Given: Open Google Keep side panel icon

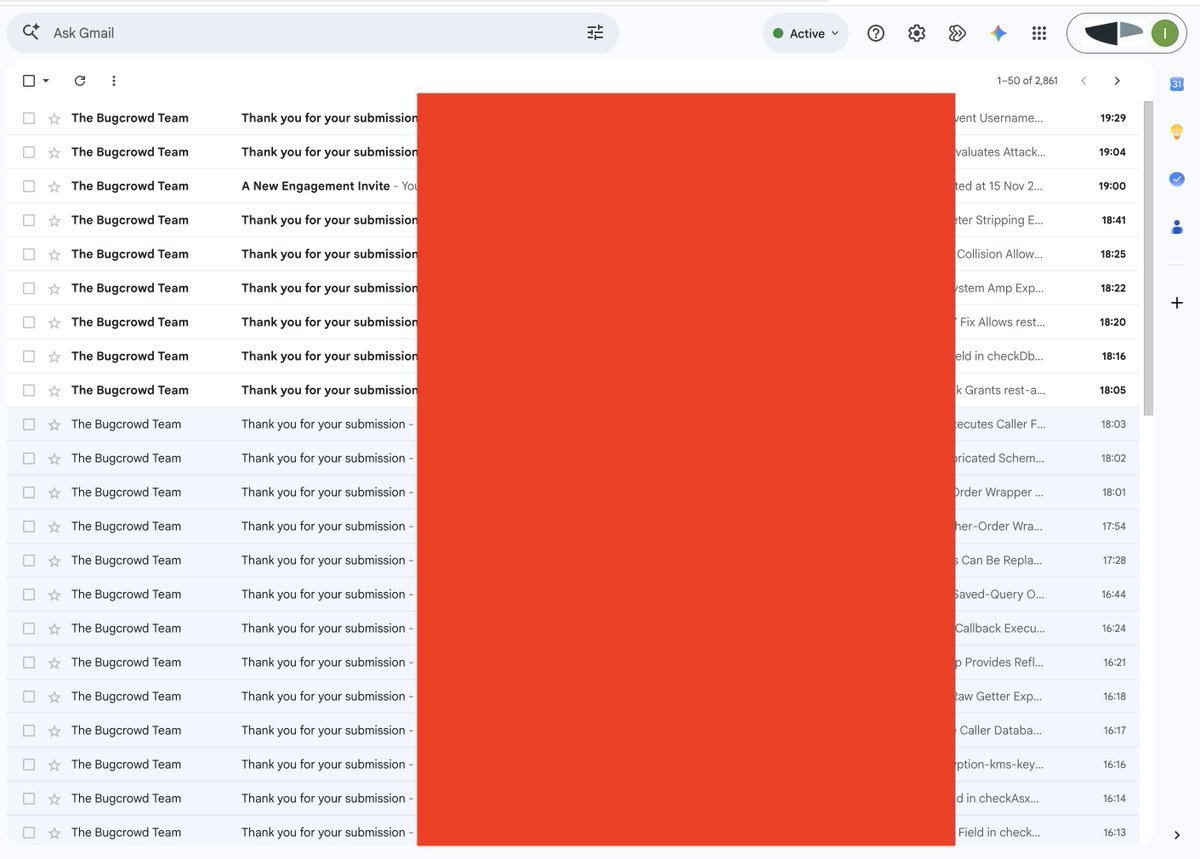Looking at the screenshot, I should pos(1177,131).
